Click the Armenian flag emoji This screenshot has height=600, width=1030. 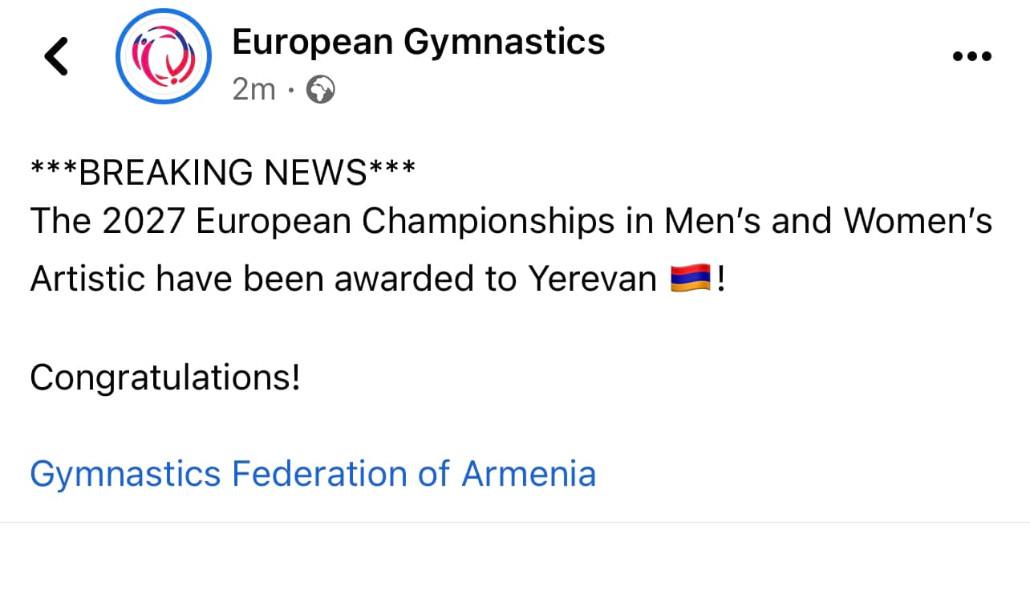coord(691,279)
